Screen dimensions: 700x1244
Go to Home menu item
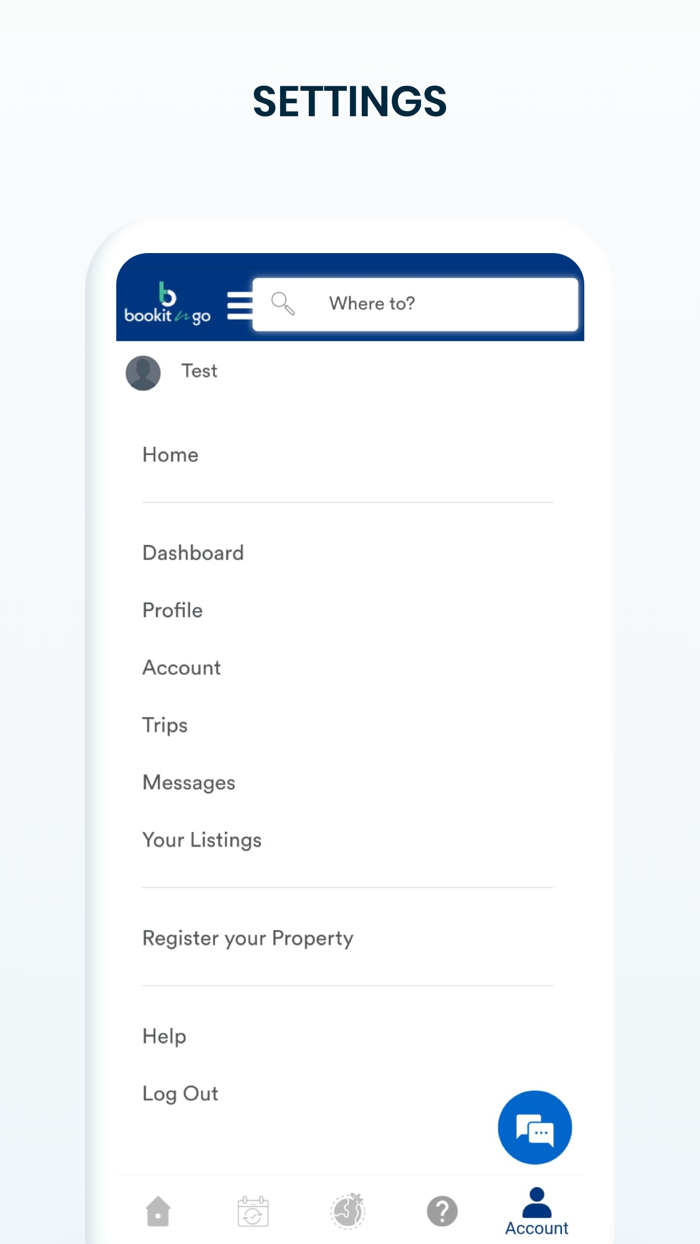click(x=170, y=455)
